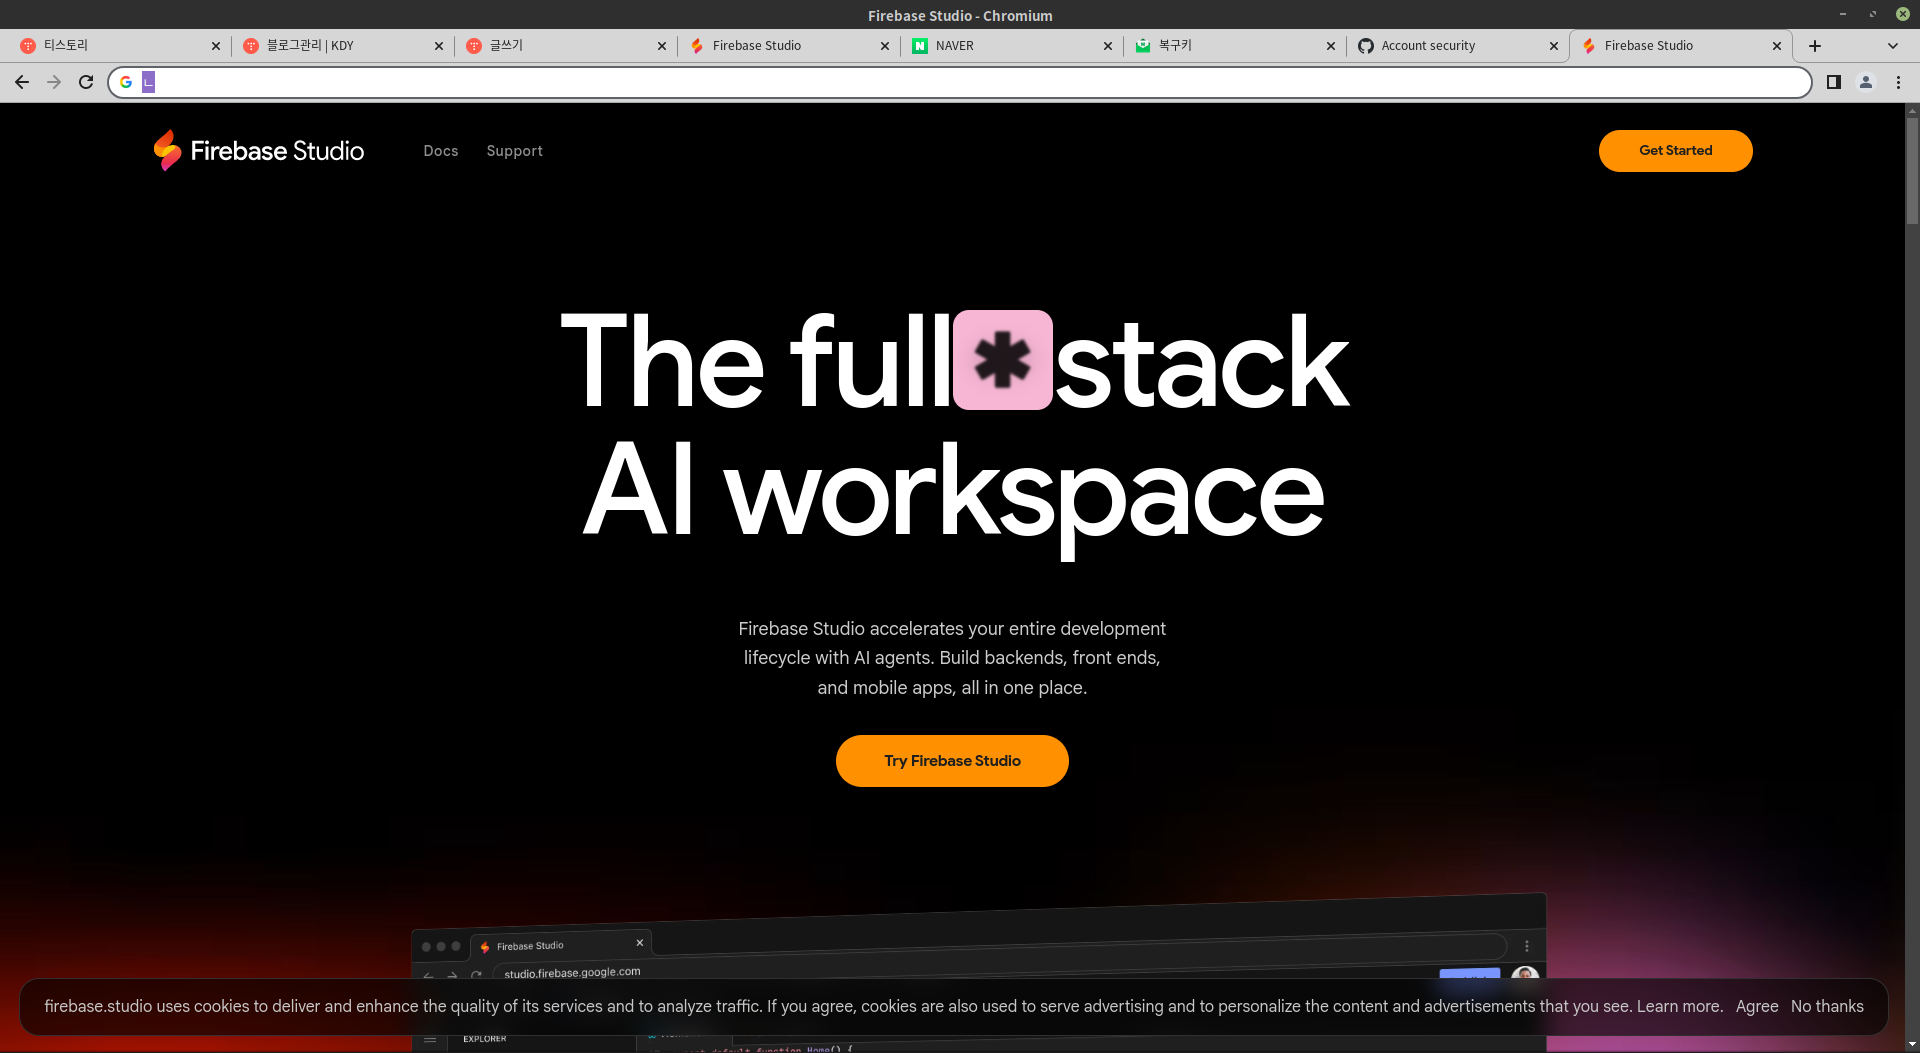Close the NAVER tab

coord(1107,46)
